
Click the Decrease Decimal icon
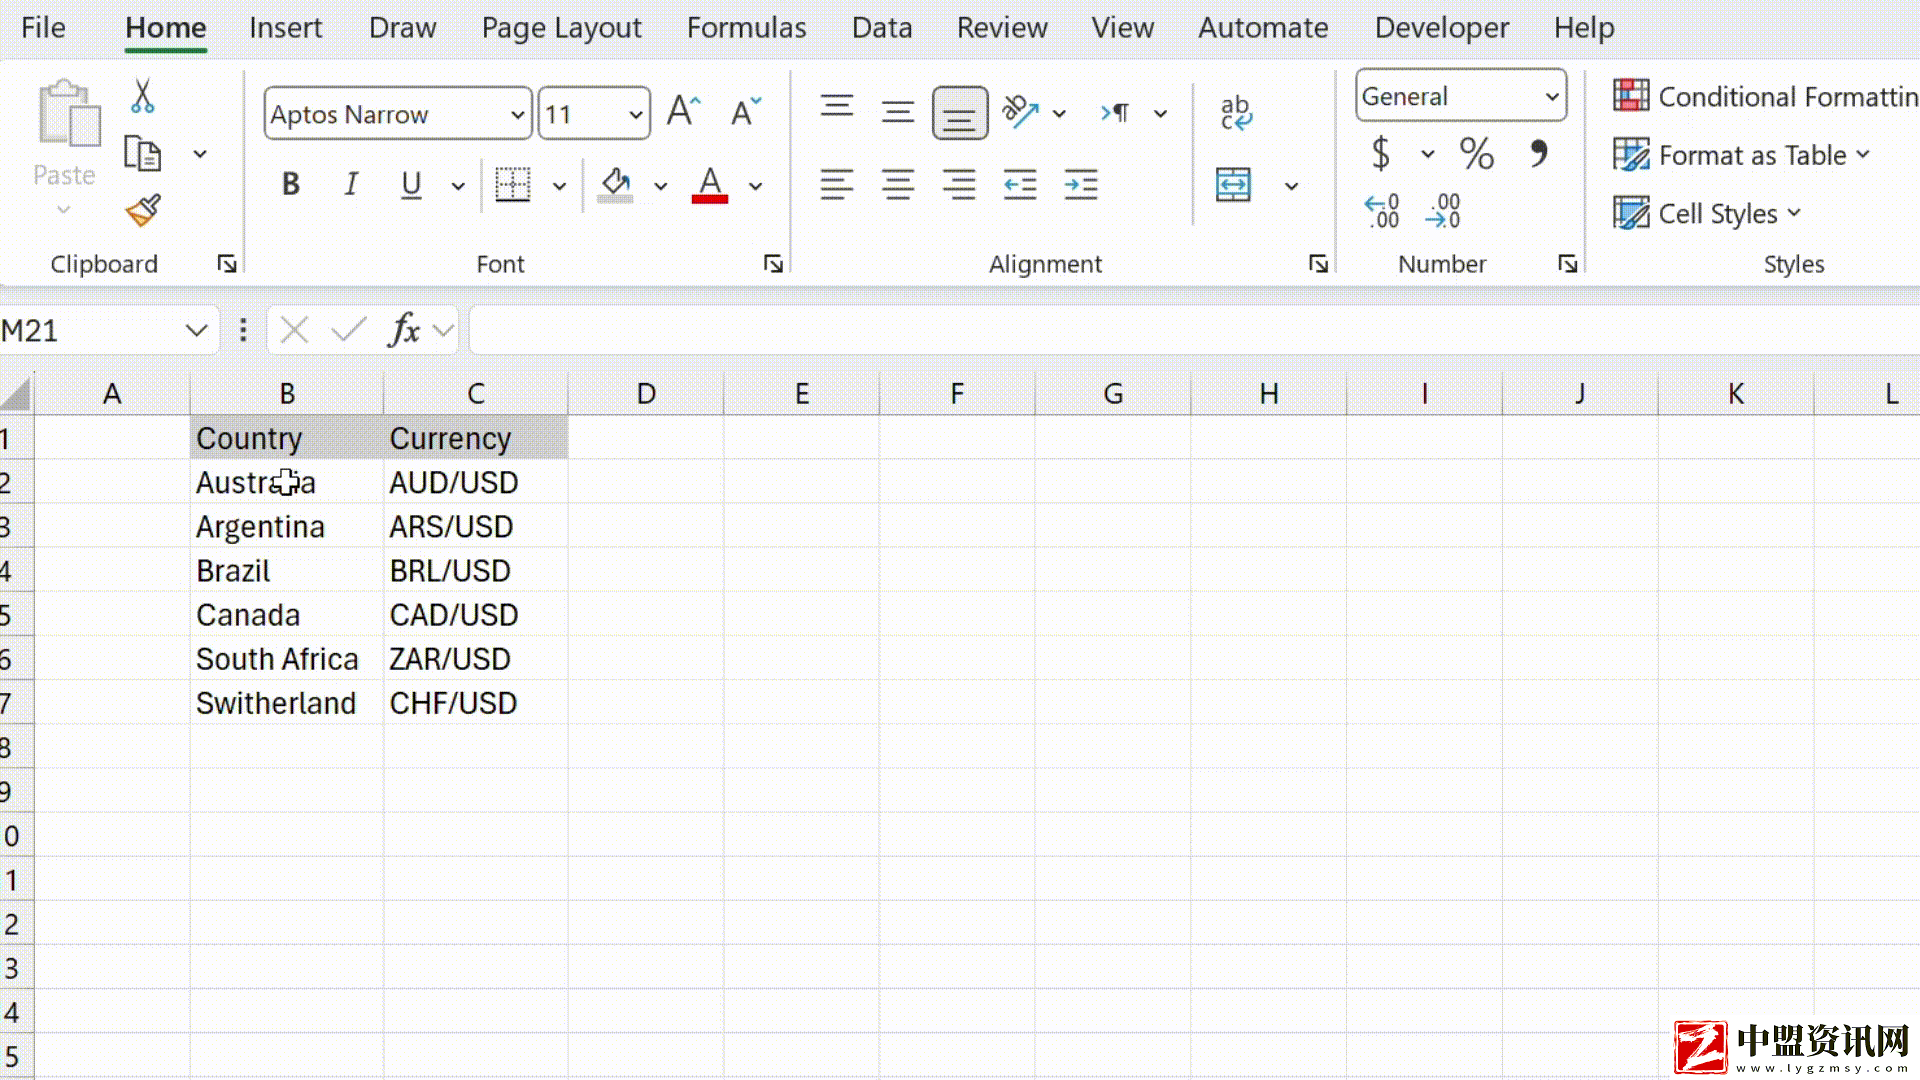tap(1444, 211)
